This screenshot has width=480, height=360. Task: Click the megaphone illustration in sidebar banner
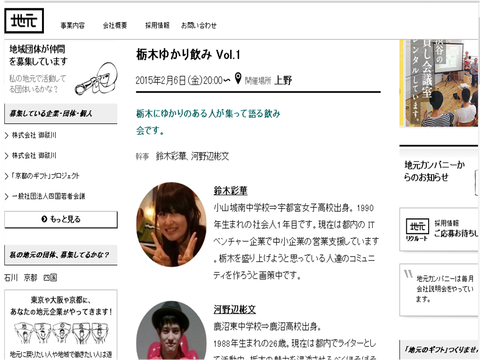pos(96,79)
